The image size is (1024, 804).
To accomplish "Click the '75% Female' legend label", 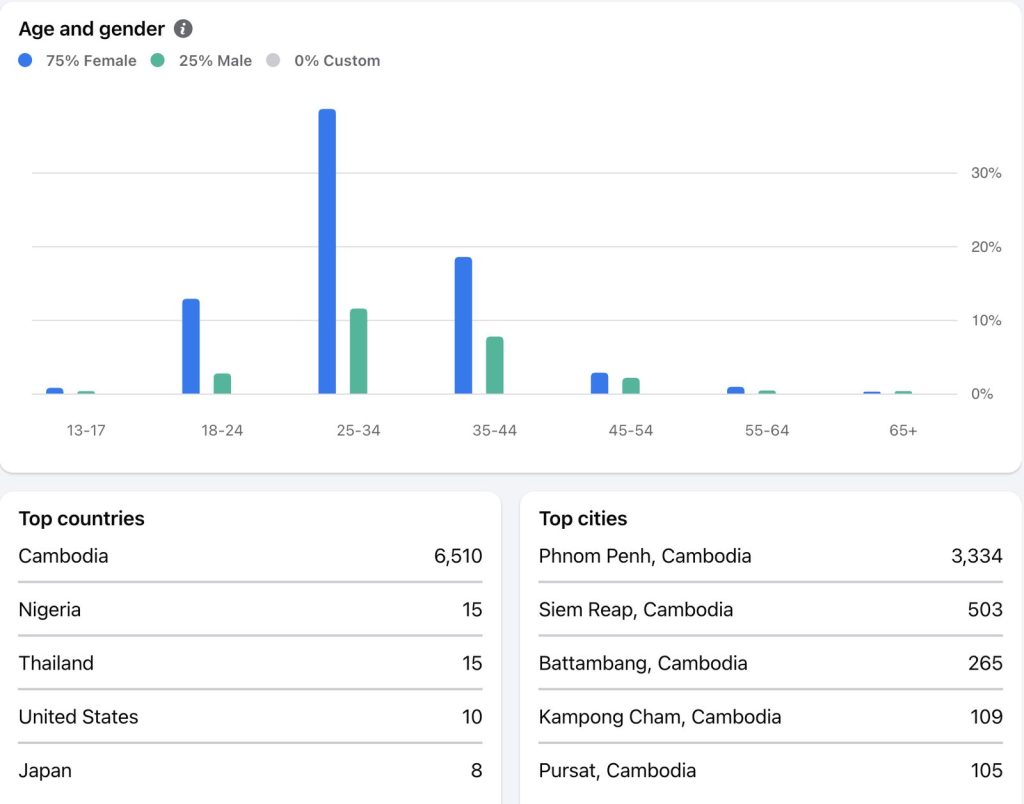I will coord(91,61).
